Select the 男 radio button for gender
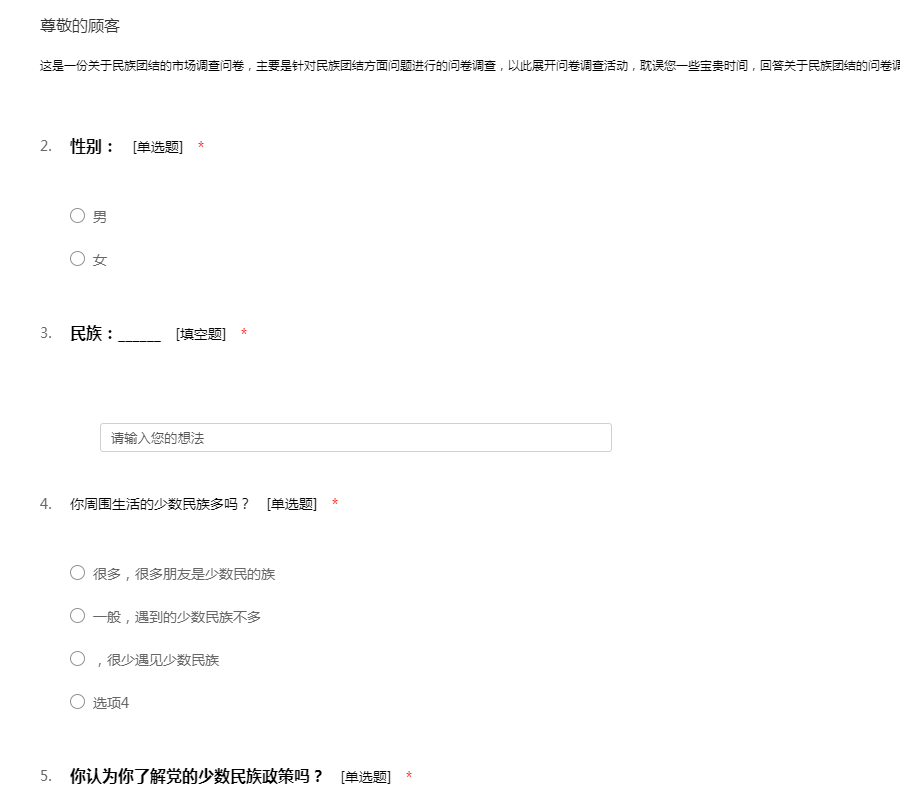 (77, 215)
